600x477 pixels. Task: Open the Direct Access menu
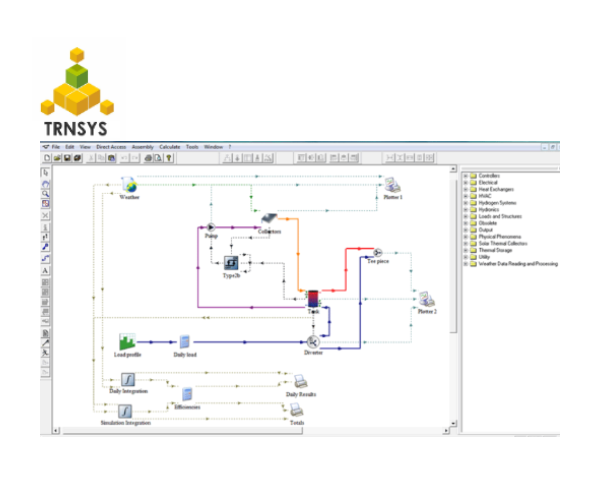click(x=111, y=147)
